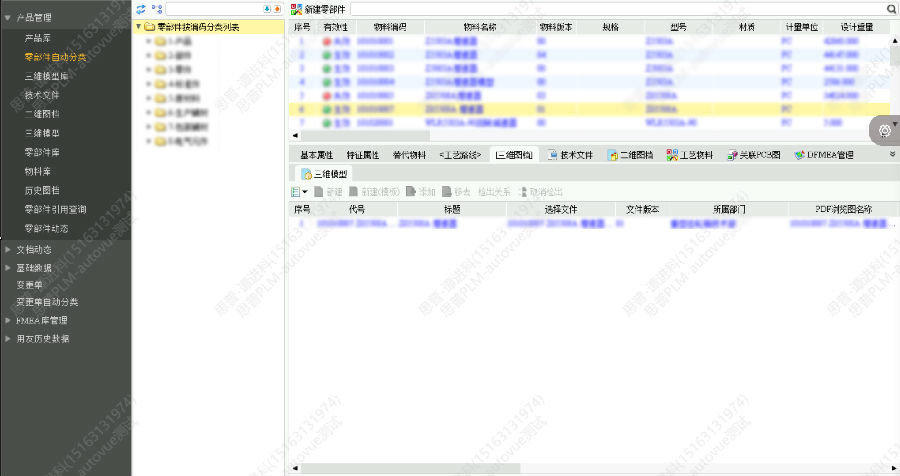Click the 新建零部件 icon
900x476 pixels.
pyautogui.click(x=296, y=9)
